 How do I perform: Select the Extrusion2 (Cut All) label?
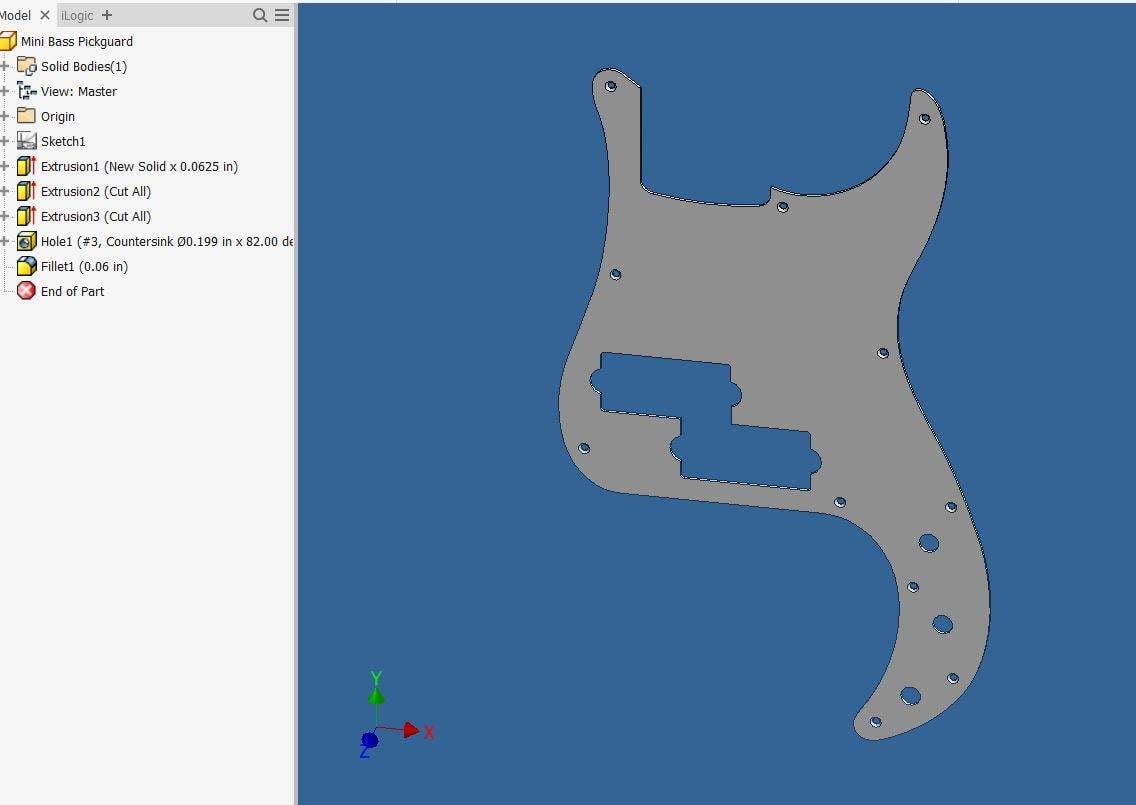click(96, 191)
